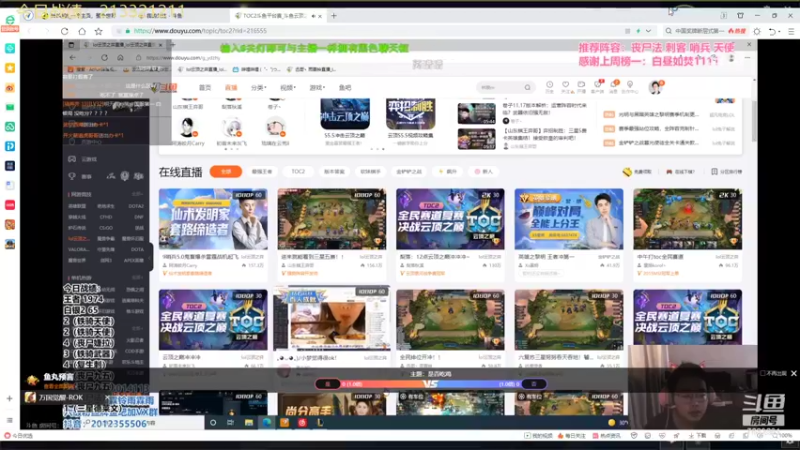Screen dimensions: 800x450
Task: Expand the 游戏 dropdown in Douyu nav
Action: (x=317, y=88)
